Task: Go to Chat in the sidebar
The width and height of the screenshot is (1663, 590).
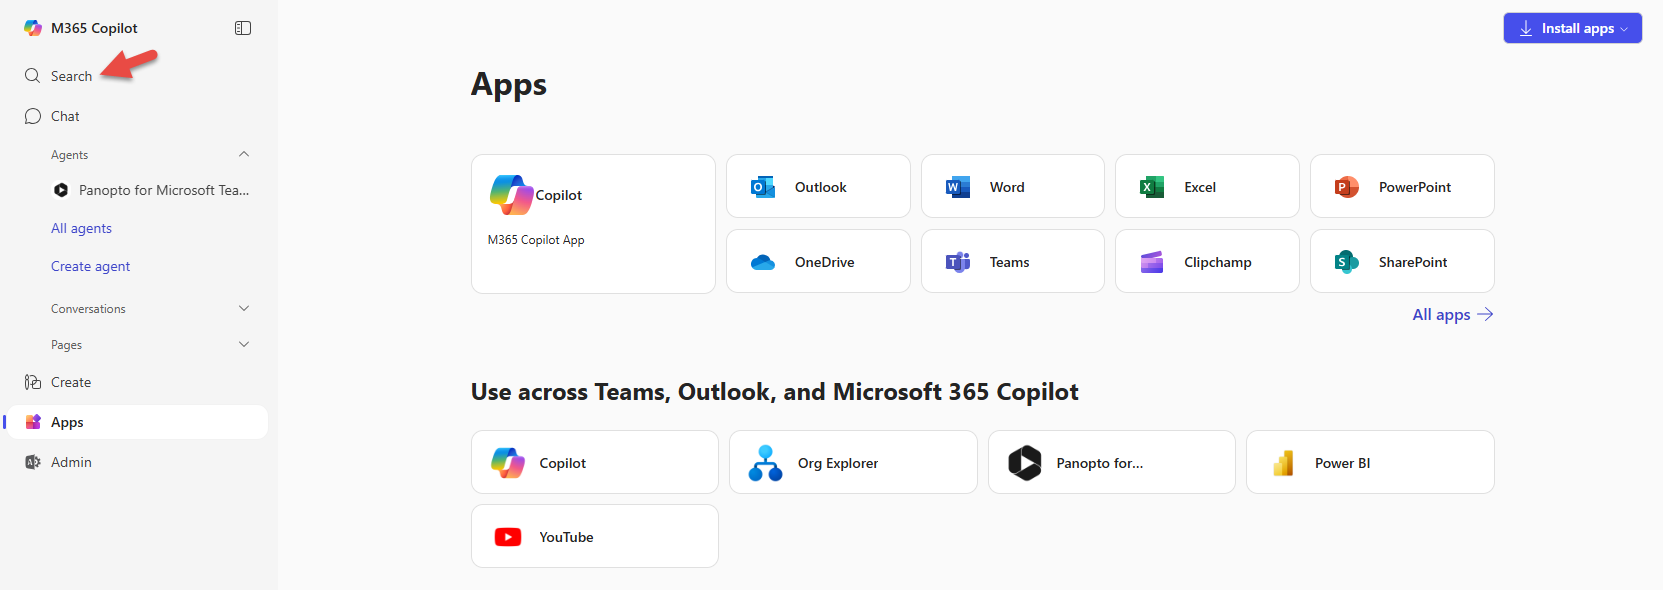Action: [65, 116]
